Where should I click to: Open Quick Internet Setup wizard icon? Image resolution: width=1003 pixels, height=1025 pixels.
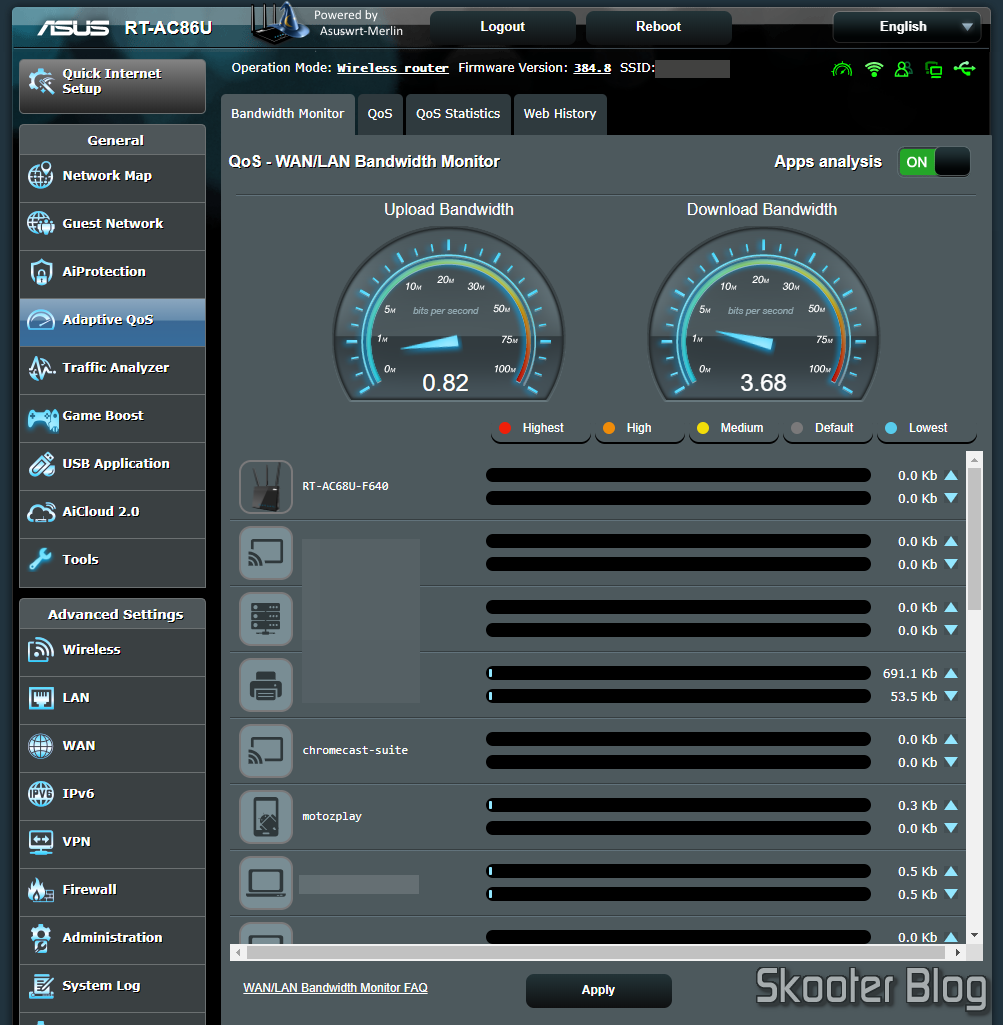(42, 81)
